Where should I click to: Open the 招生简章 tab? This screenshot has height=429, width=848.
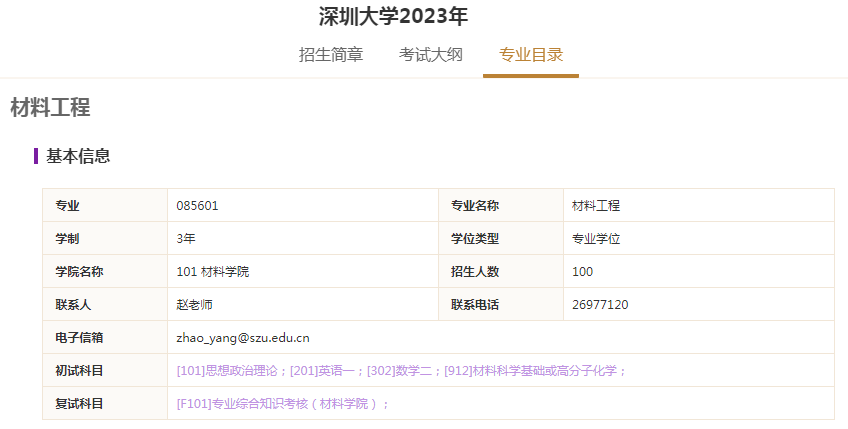pos(330,55)
